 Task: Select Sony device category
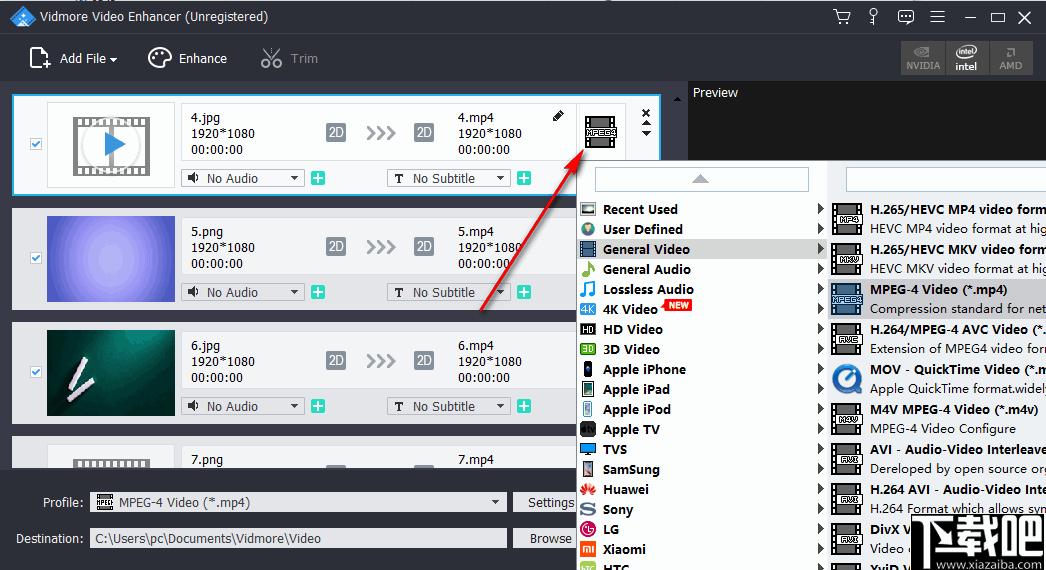tap(702, 510)
